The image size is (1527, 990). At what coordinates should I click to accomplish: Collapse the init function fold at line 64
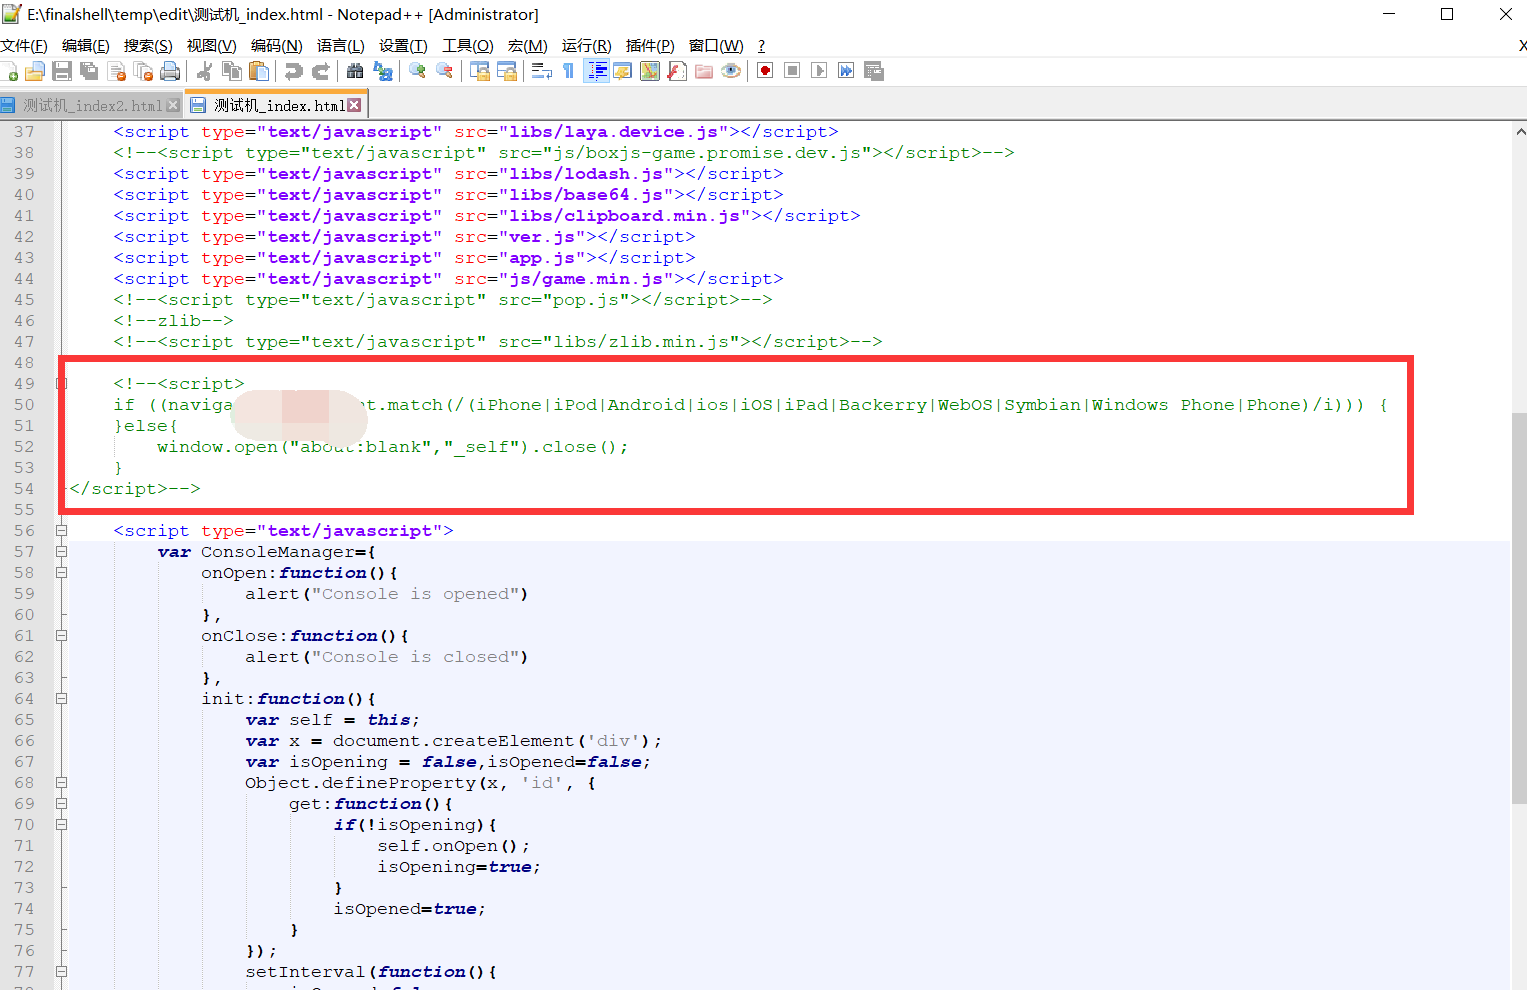[x=61, y=699]
